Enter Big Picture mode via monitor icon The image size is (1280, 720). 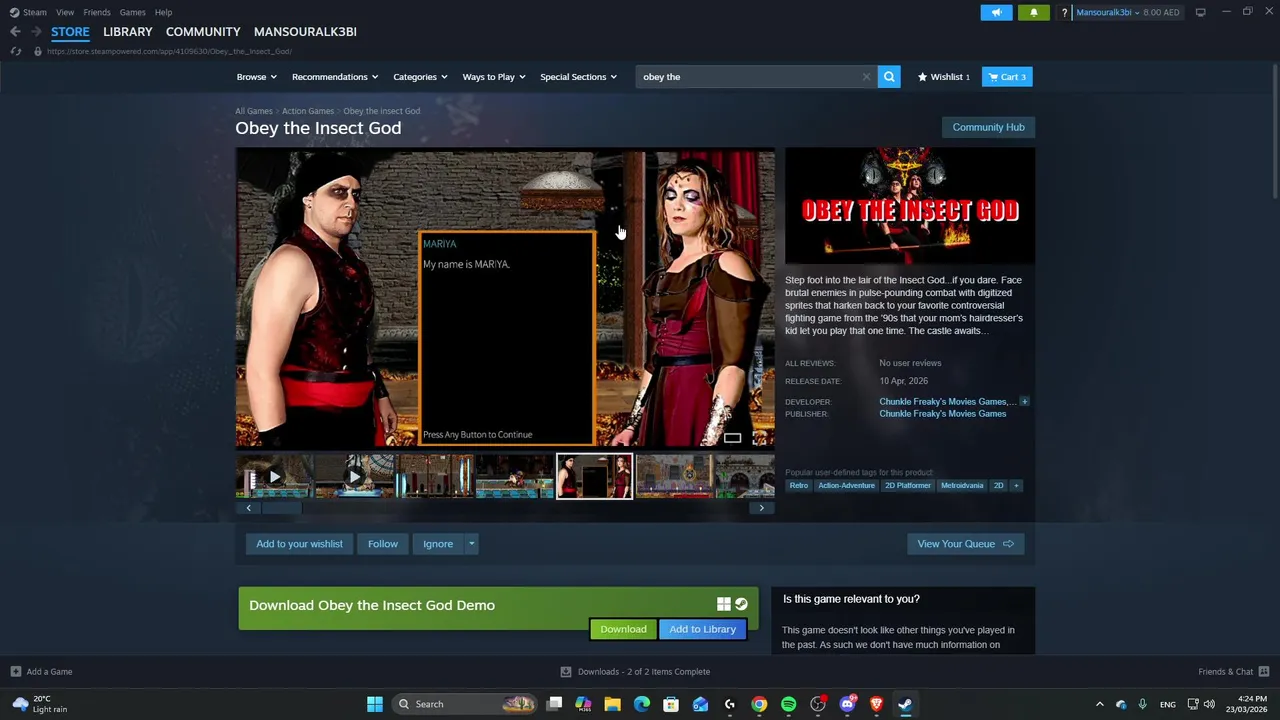click(1200, 12)
